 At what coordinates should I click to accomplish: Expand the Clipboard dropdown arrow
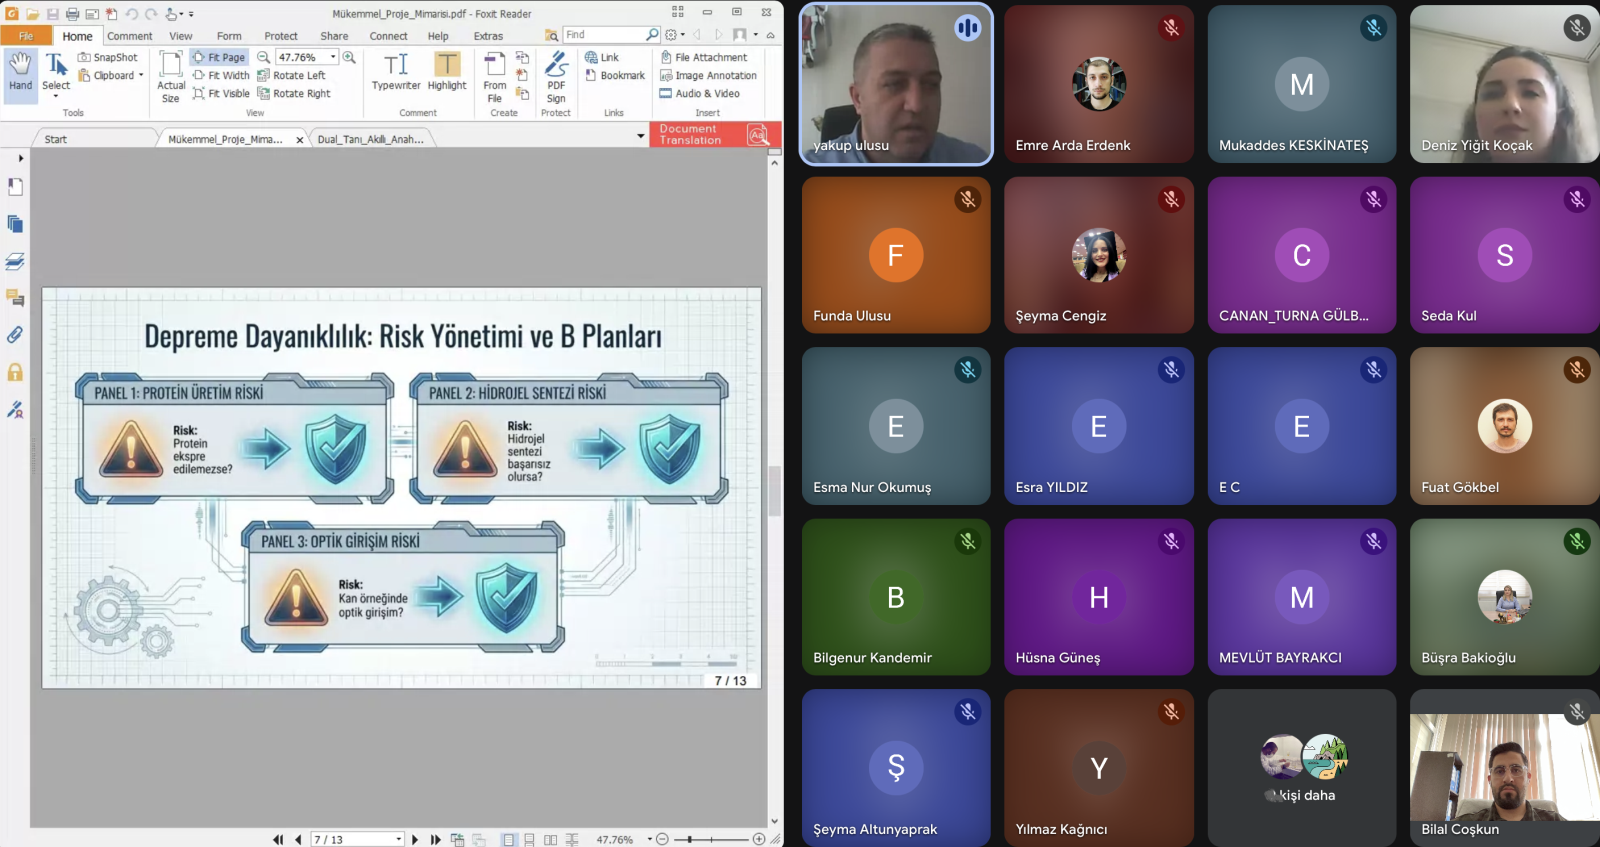[141, 75]
